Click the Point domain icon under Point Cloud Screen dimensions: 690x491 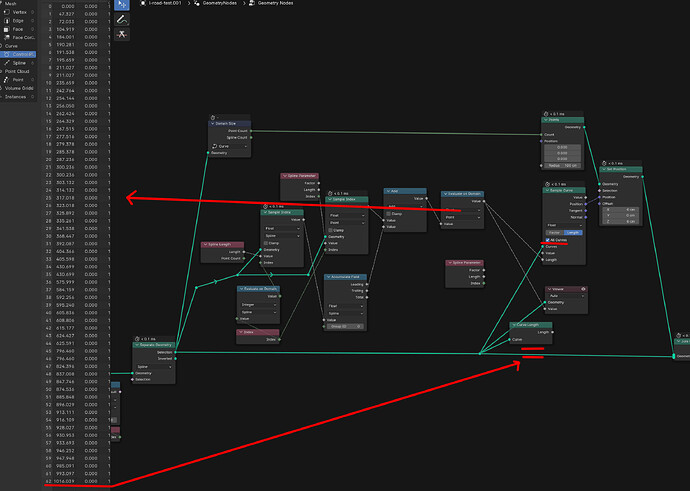(x=7, y=80)
